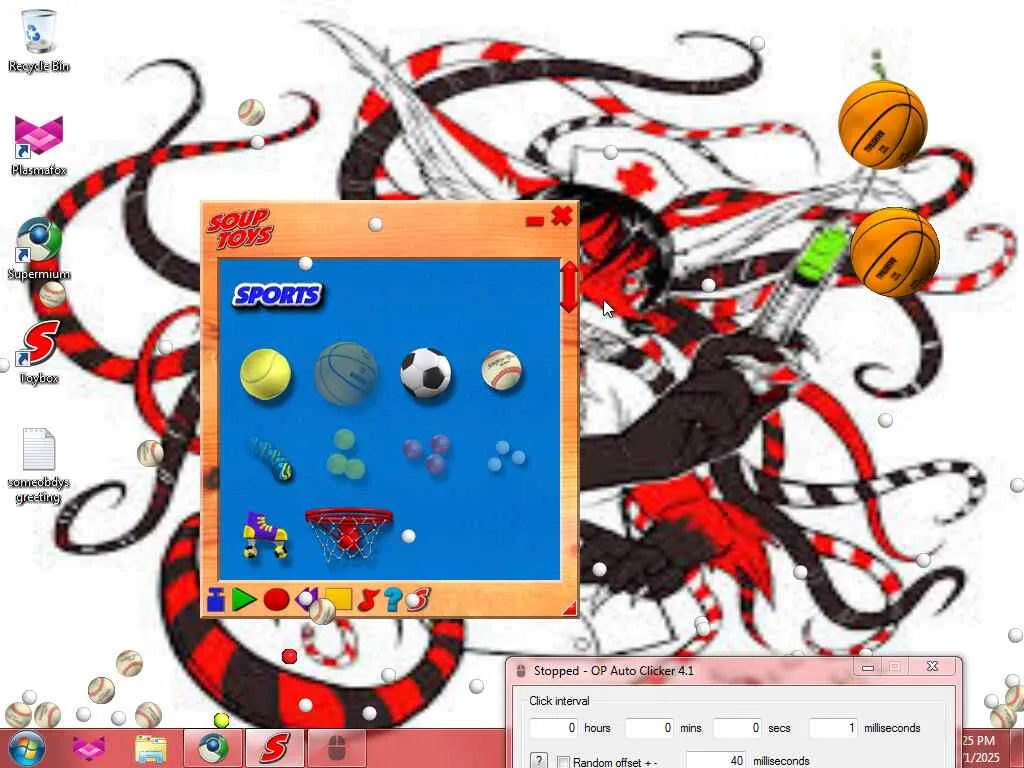Image resolution: width=1024 pixels, height=768 pixels.
Task: Choose the small light-blue balls toy
Action: pyautogui.click(x=506, y=456)
